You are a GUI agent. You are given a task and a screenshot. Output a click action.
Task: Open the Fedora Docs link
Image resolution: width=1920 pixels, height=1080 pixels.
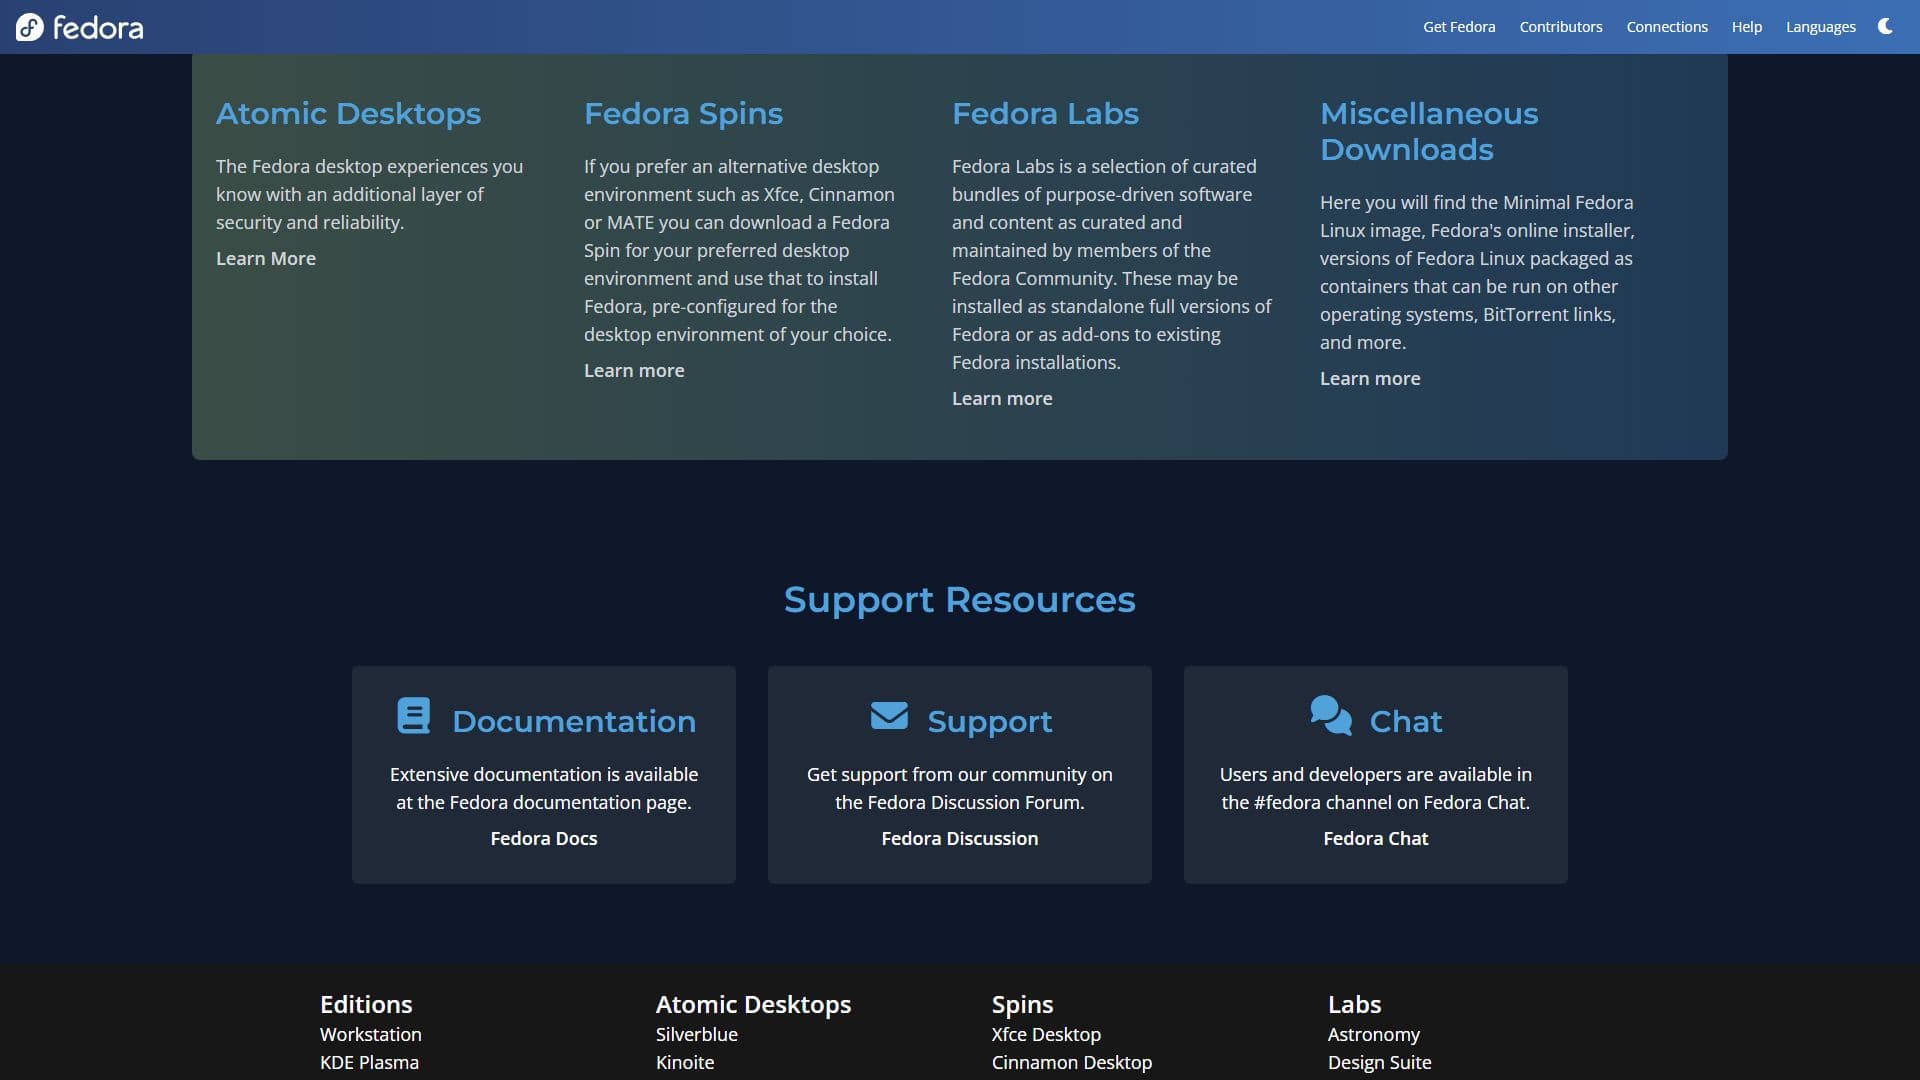click(544, 838)
